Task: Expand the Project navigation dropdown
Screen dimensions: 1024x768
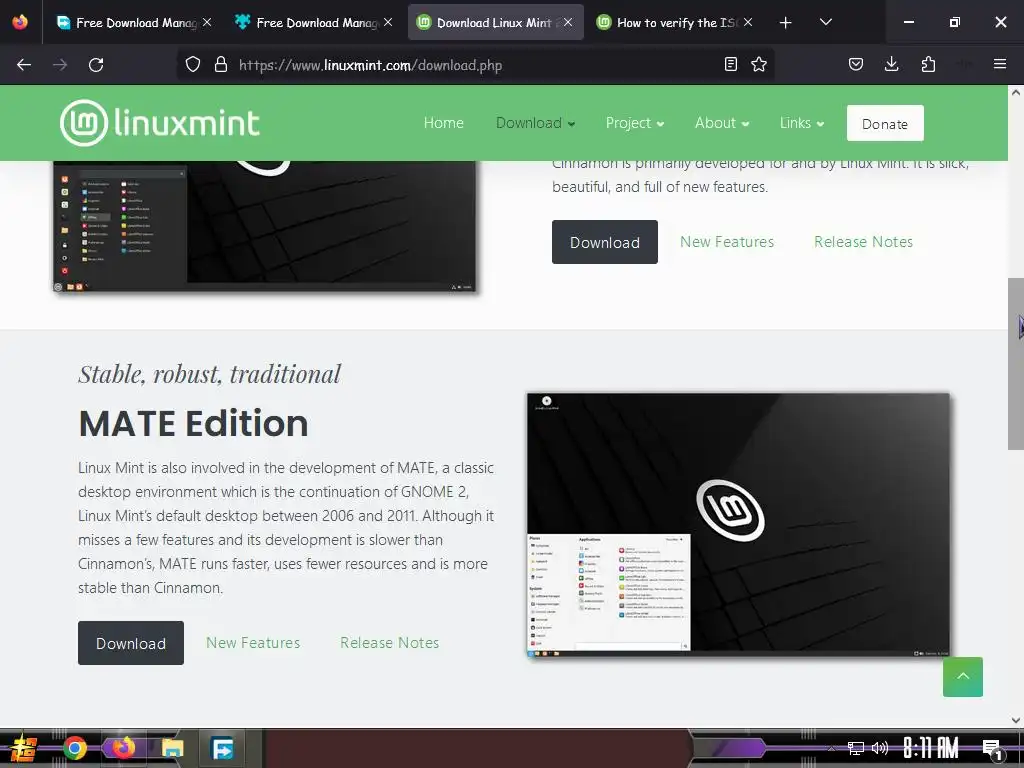Action: [635, 123]
